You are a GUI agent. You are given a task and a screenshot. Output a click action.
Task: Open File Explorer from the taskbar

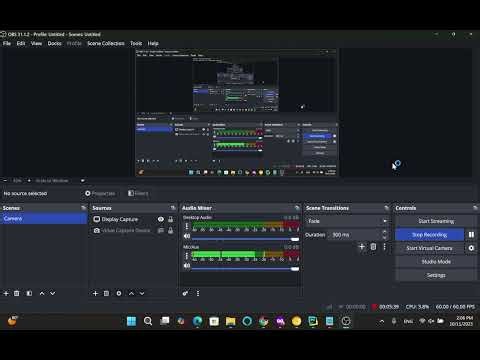coord(230,321)
